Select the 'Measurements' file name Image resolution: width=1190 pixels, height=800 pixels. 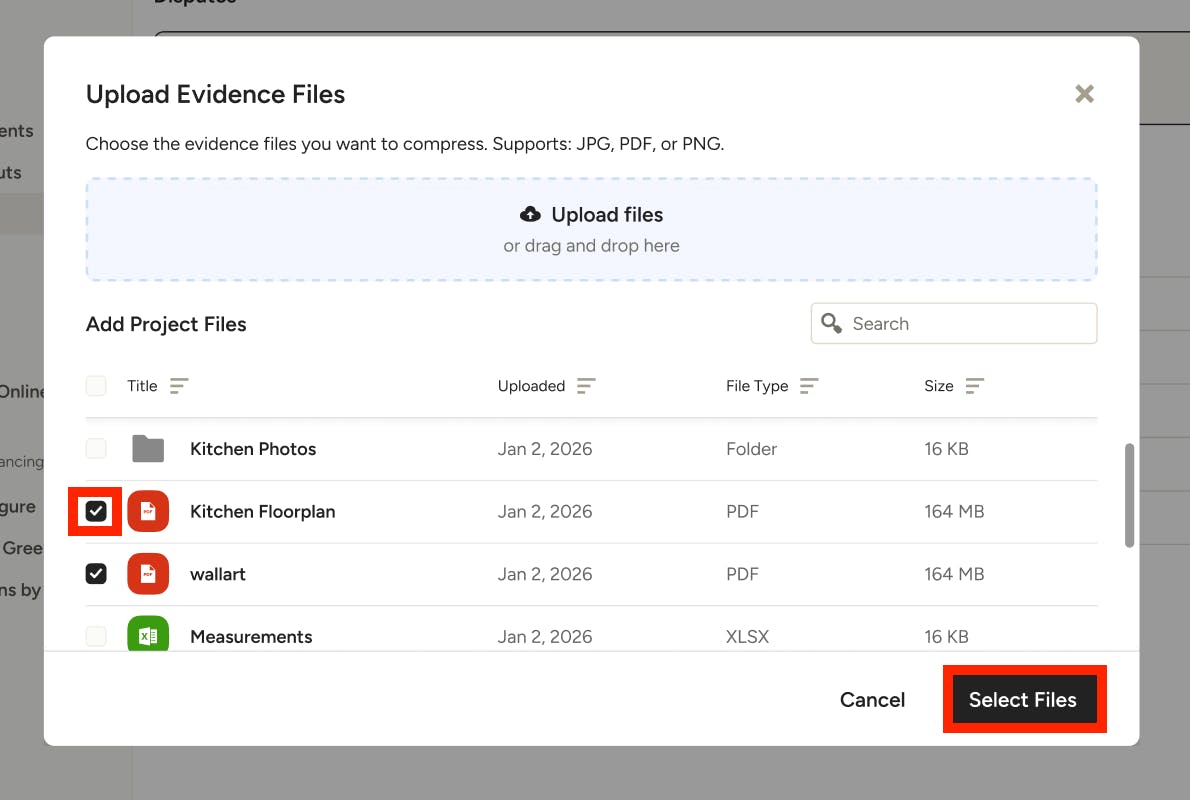pyautogui.click(x=251, y=637)
